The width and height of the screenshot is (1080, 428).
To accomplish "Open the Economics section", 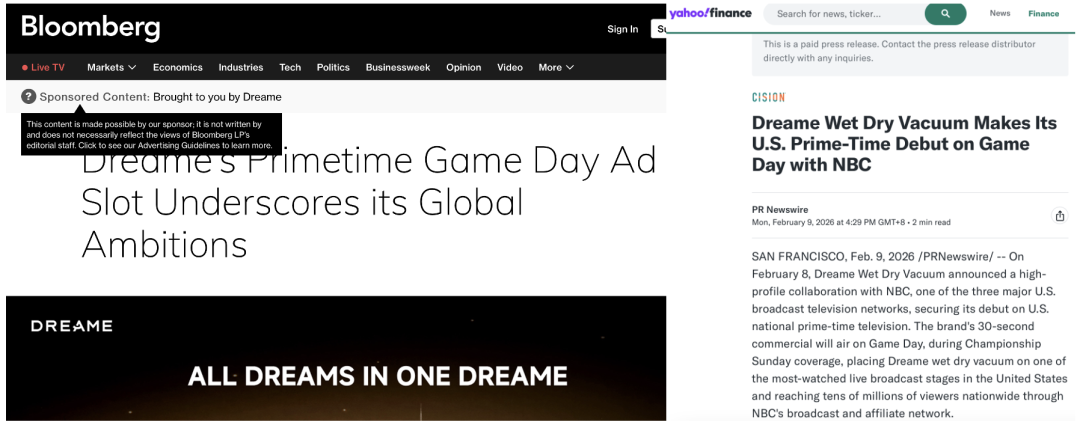I will click(x=178, y=67).
